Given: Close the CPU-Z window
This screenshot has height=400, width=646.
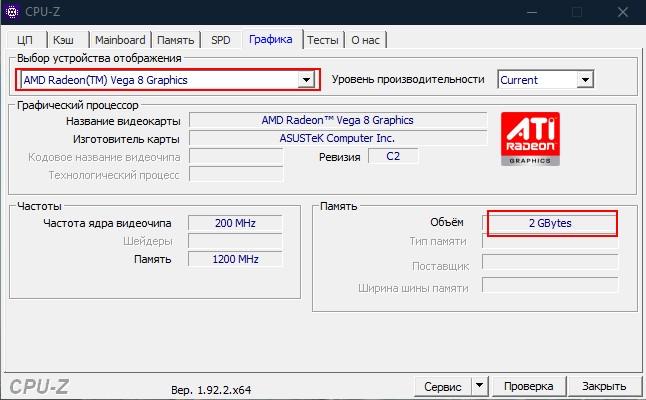Looking at the screenshot, I should [x=623, y=12].
